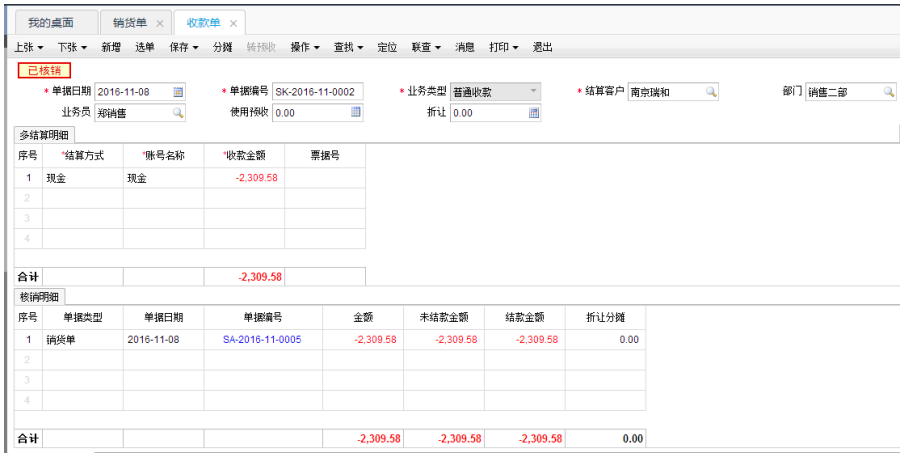Open the 打印 dropdown menu
Viewport: 905px width, 456px height.
(x=503, y=47)
